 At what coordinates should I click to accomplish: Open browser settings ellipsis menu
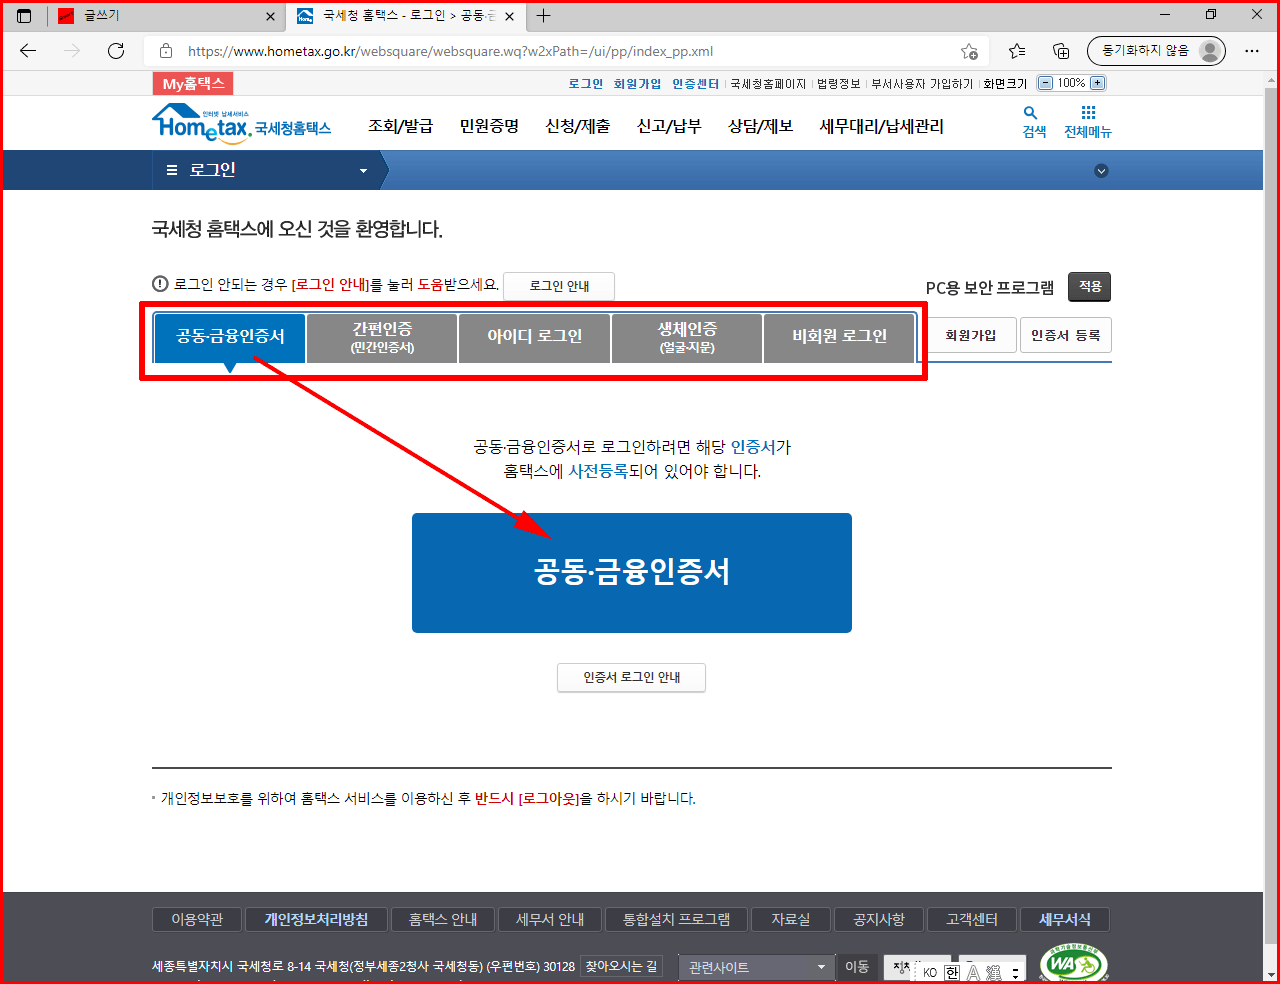(x=1252, y=51)
